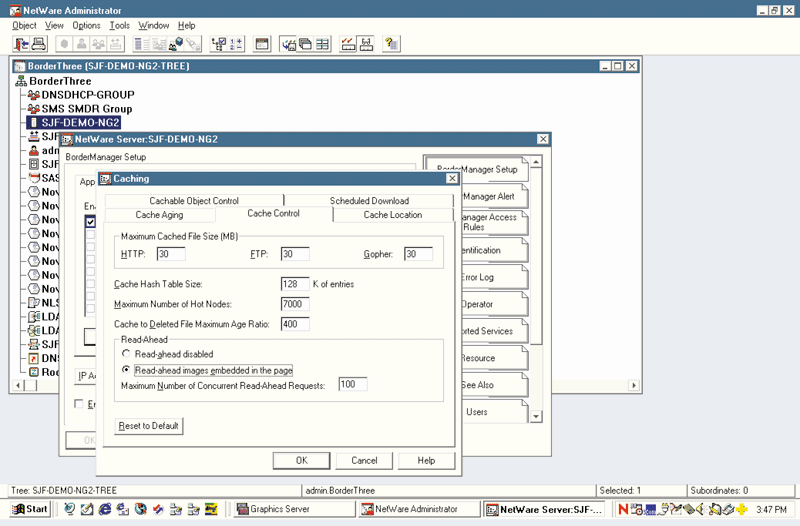Toggle the checked checkbox behind Caching dialog
This screenshot has height=526, width=800.
coord(90,222)
